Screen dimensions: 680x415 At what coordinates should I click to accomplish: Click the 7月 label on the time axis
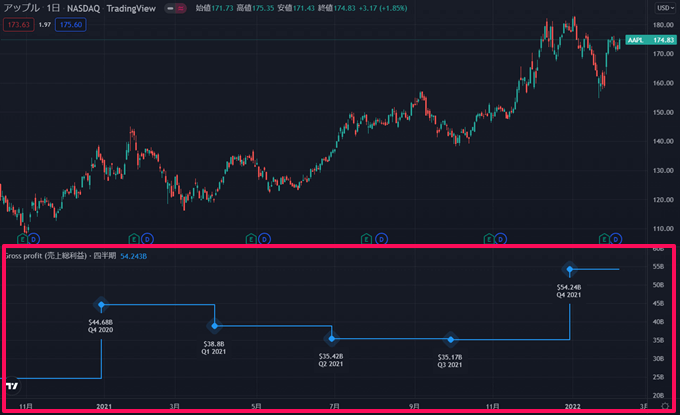pyautogui.click(x=334, y=406)
